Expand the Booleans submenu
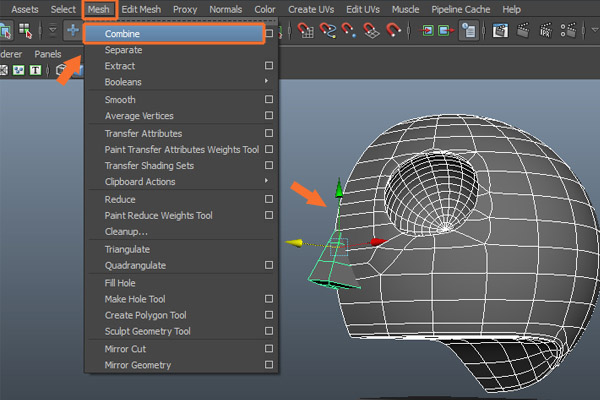Viewport: 600px width, 400px height. point(267,81)
